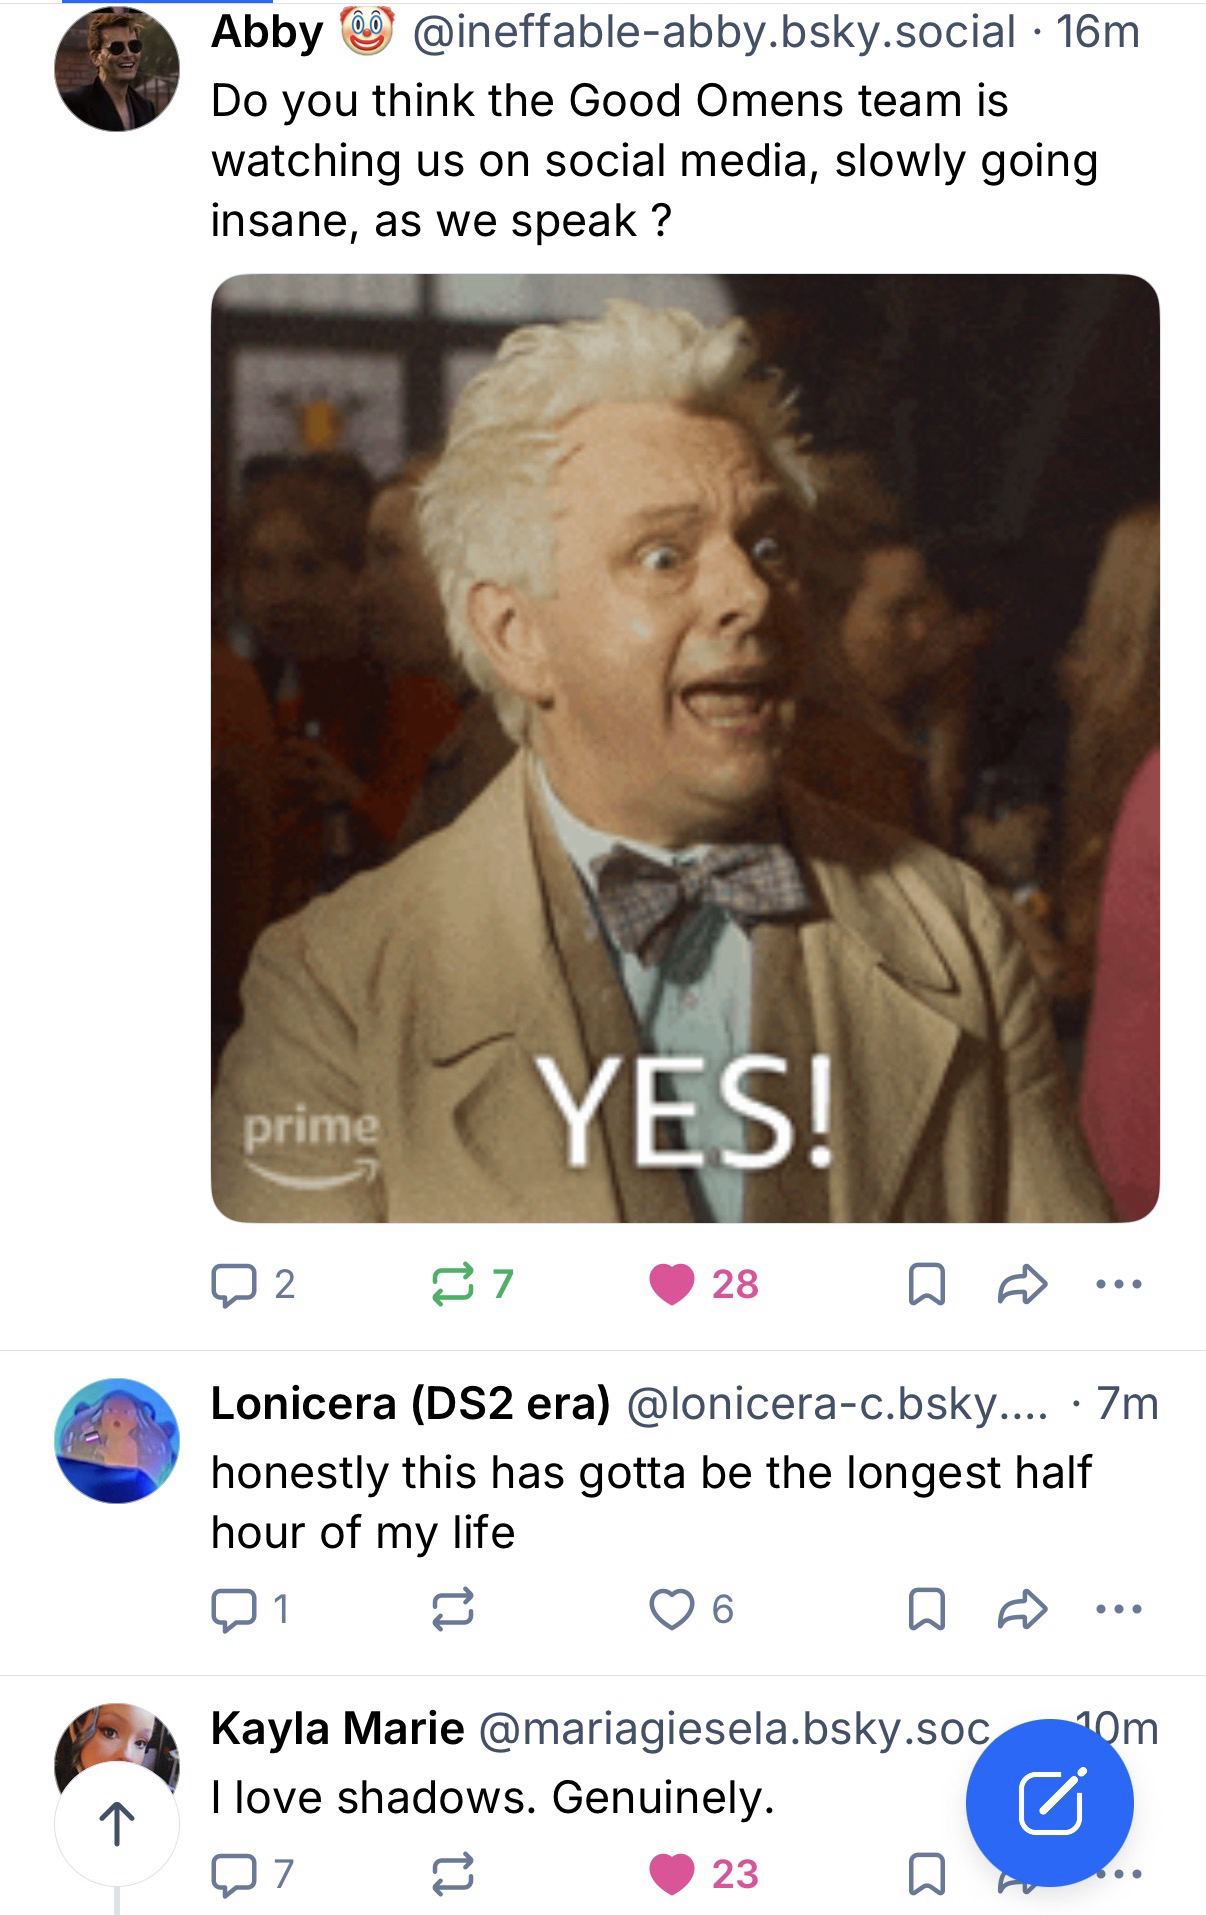The width and height of the screenshot is (1206, 1915).
Task: Reply to Kayla Marie's shadows post
Action: click(252, 1874)
